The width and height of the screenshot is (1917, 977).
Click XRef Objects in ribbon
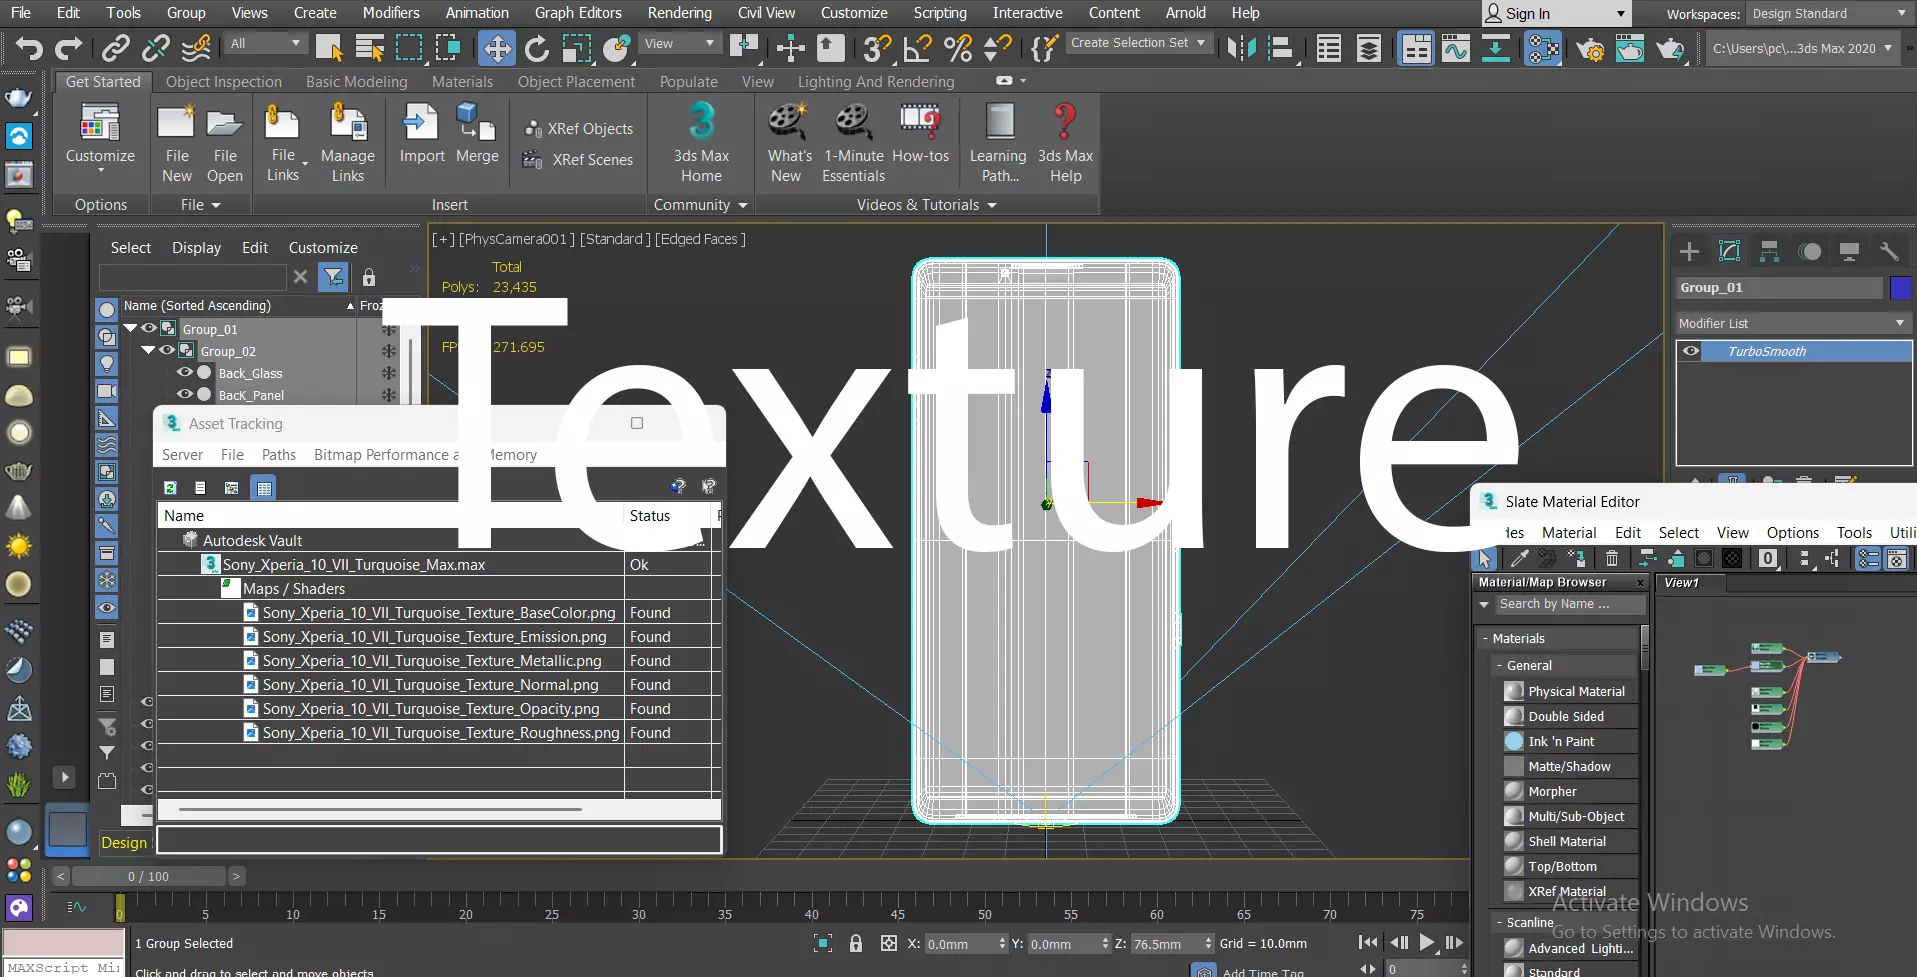coord(579,129)
